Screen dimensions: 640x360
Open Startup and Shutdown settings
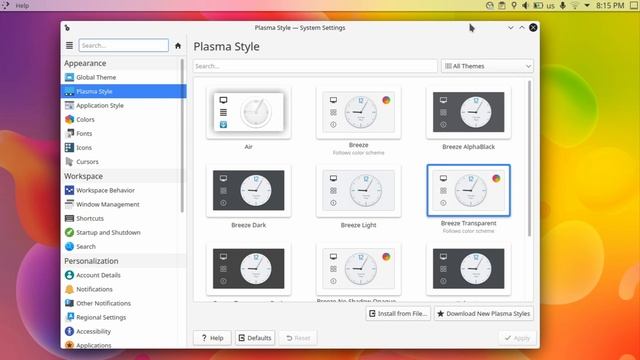122,233
